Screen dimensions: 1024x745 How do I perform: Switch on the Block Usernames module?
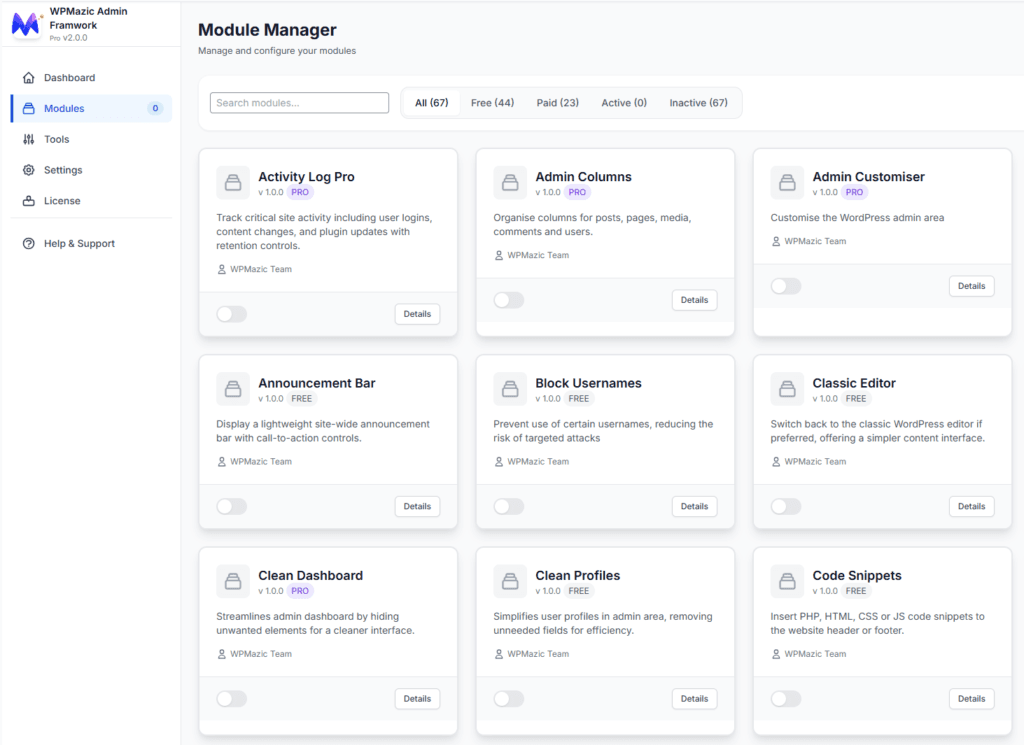tap(509, 507)
